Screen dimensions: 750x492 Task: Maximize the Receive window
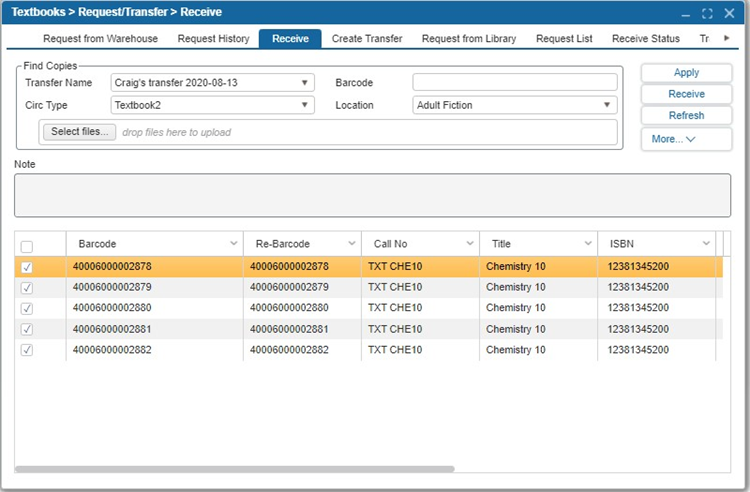click(707, 14)
